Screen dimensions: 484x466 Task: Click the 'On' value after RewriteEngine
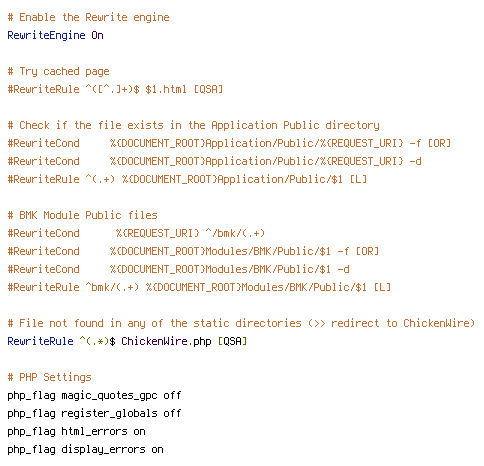pyautogui.click(x=97, y=35)
